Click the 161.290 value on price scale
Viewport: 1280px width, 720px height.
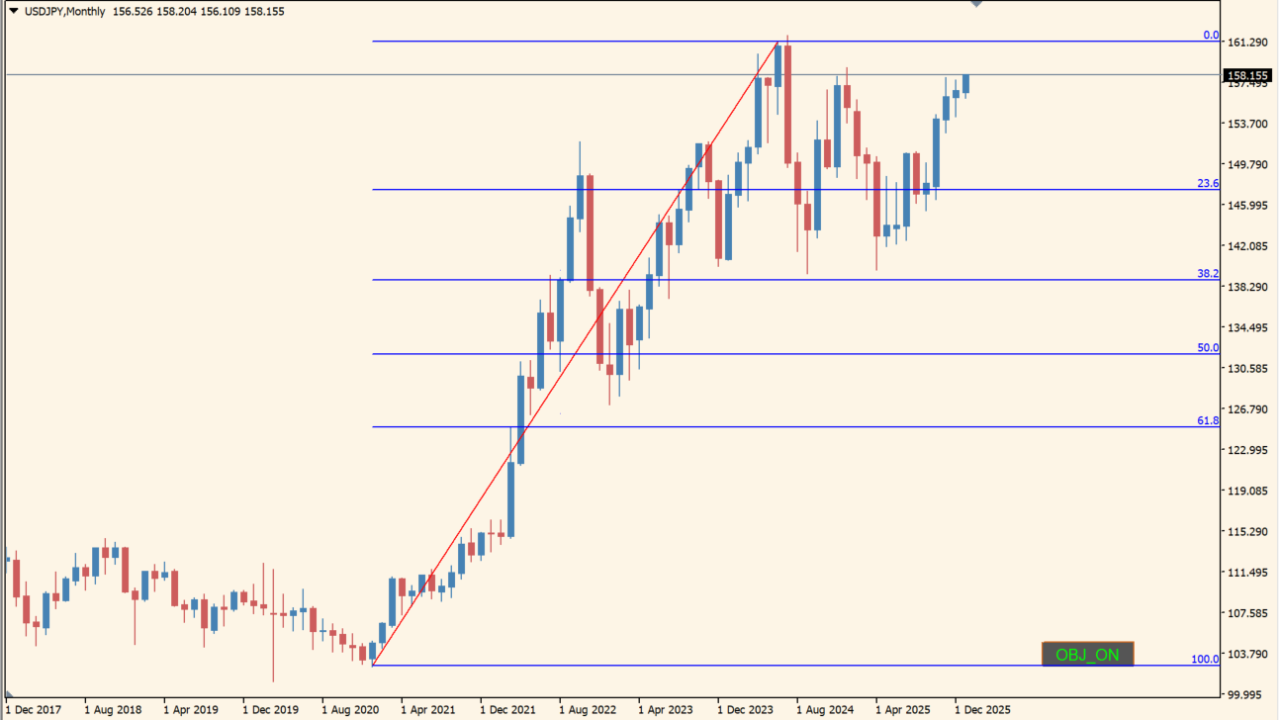1247,42
